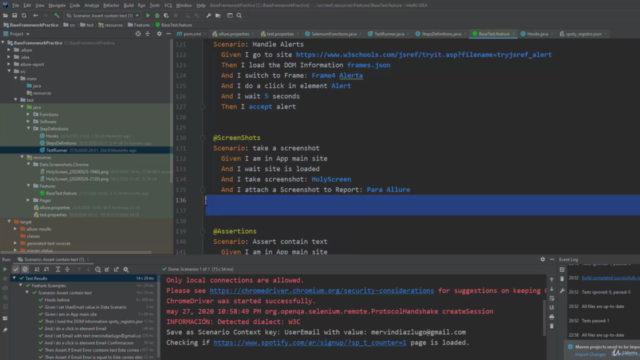Open the w3schools tryit URL link in editor
The width and height of the screenshot is (640, 360).
point(424,55)
